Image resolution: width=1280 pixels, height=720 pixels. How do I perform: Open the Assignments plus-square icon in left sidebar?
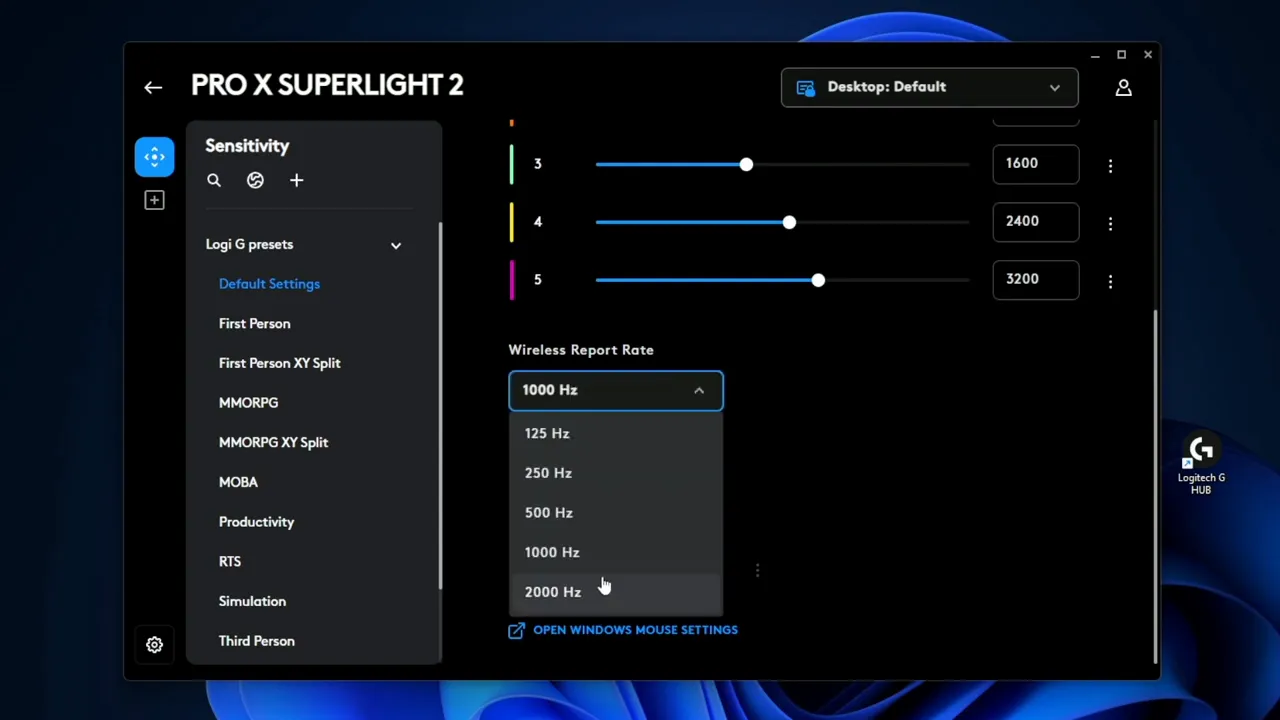[x=154, y=201]
